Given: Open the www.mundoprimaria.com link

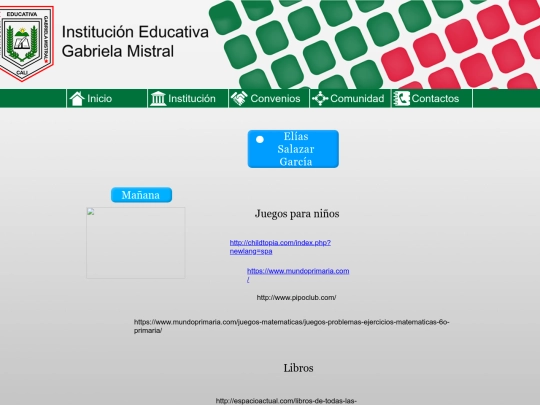Looking at the screenshot, I should click(298, 275).
